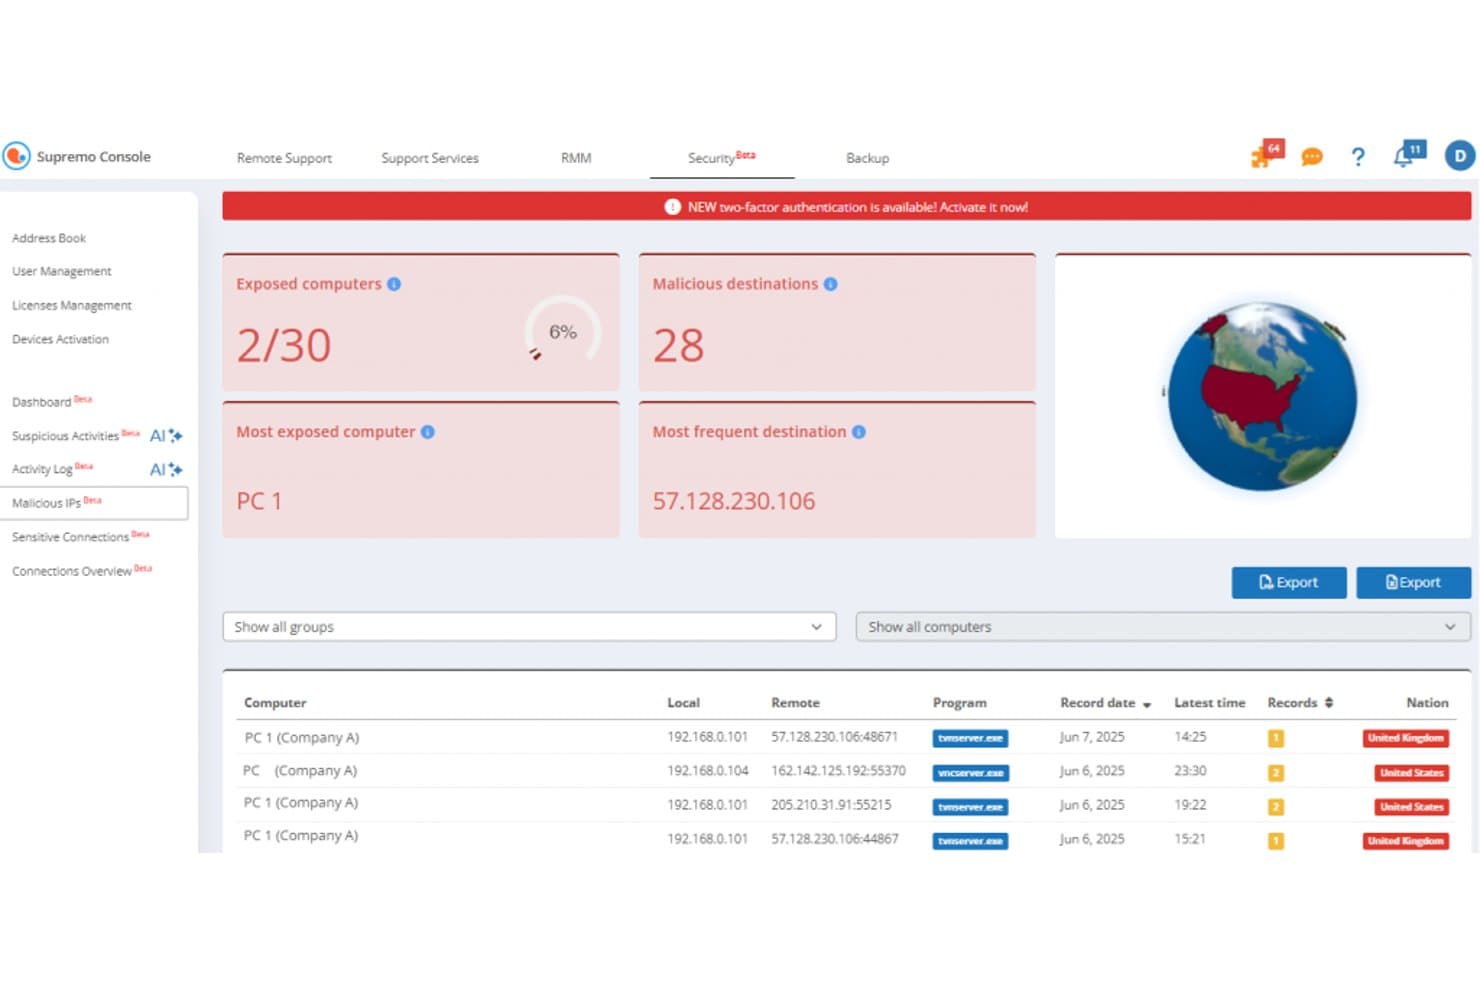Open the orange chat messages icon
1480x987 pixels.
[1312, 157]
